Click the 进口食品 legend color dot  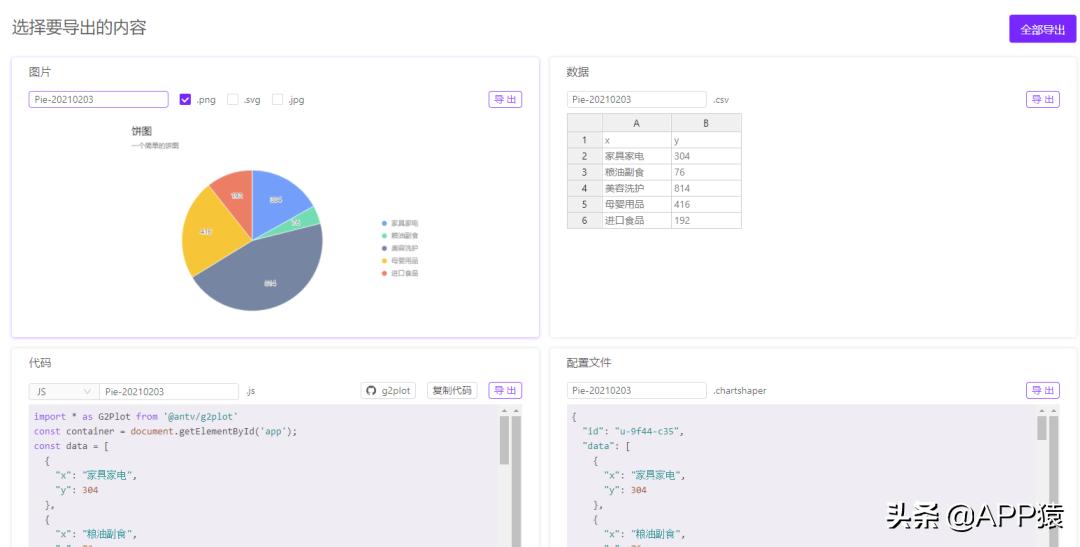pyautogui.click(x=384, y=273)
